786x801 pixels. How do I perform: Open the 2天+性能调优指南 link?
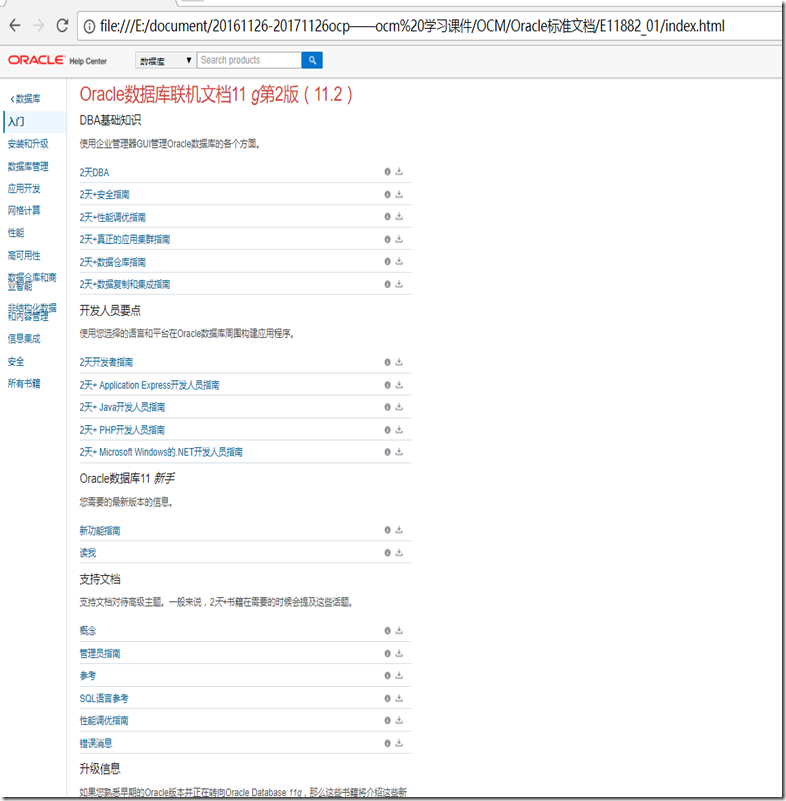(113, 218)
